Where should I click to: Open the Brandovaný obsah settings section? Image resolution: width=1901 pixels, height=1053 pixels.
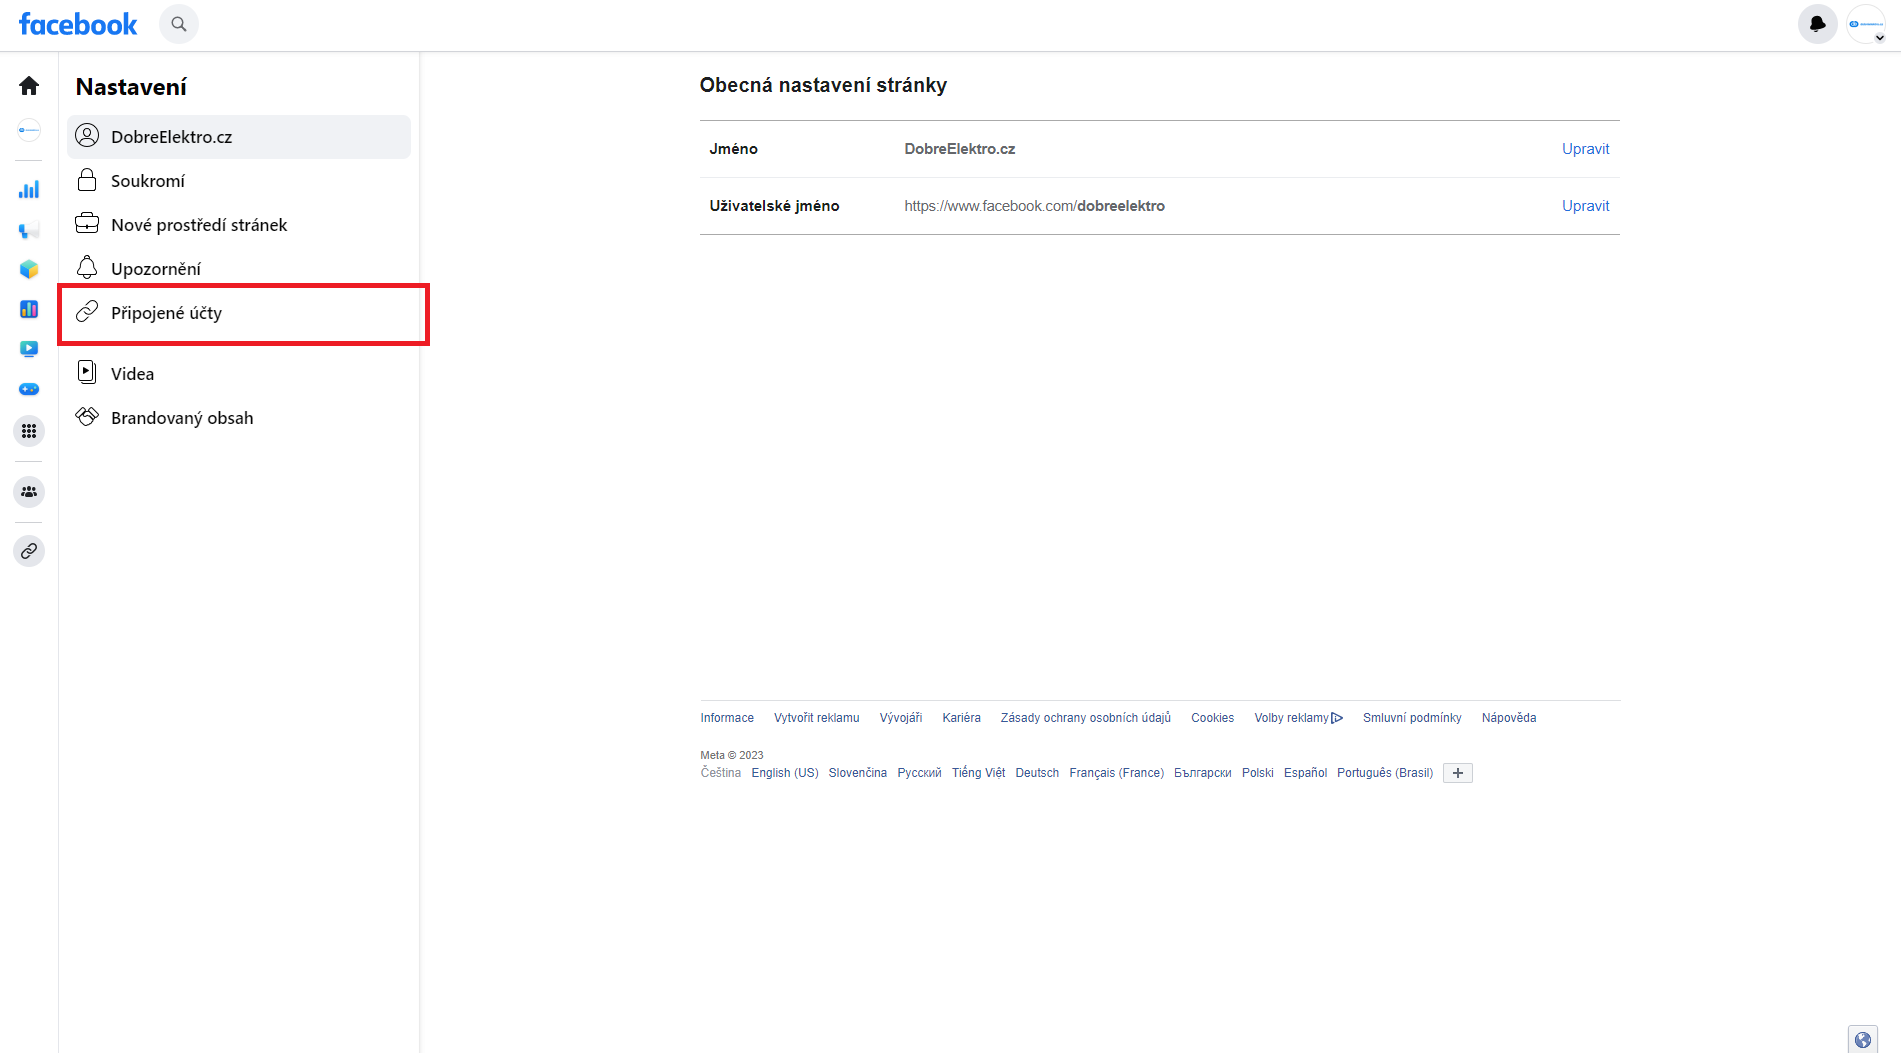point(239,418)
